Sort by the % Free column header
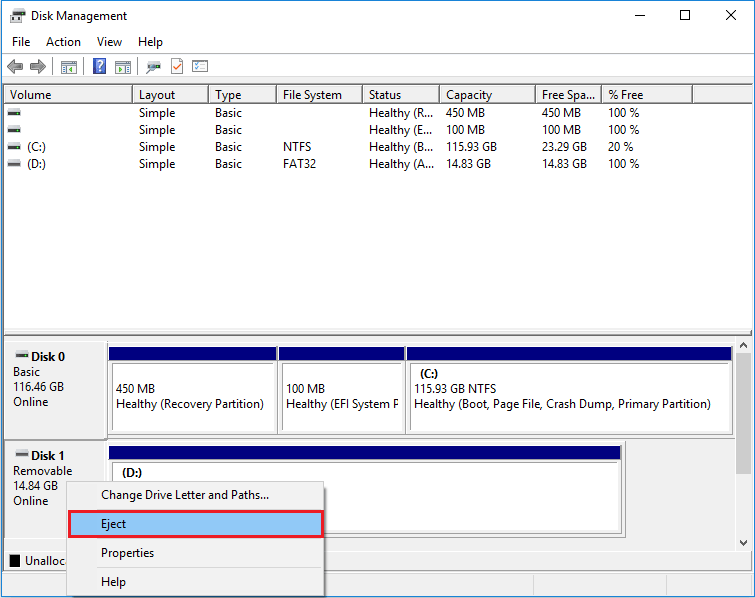 click(648, 94)
